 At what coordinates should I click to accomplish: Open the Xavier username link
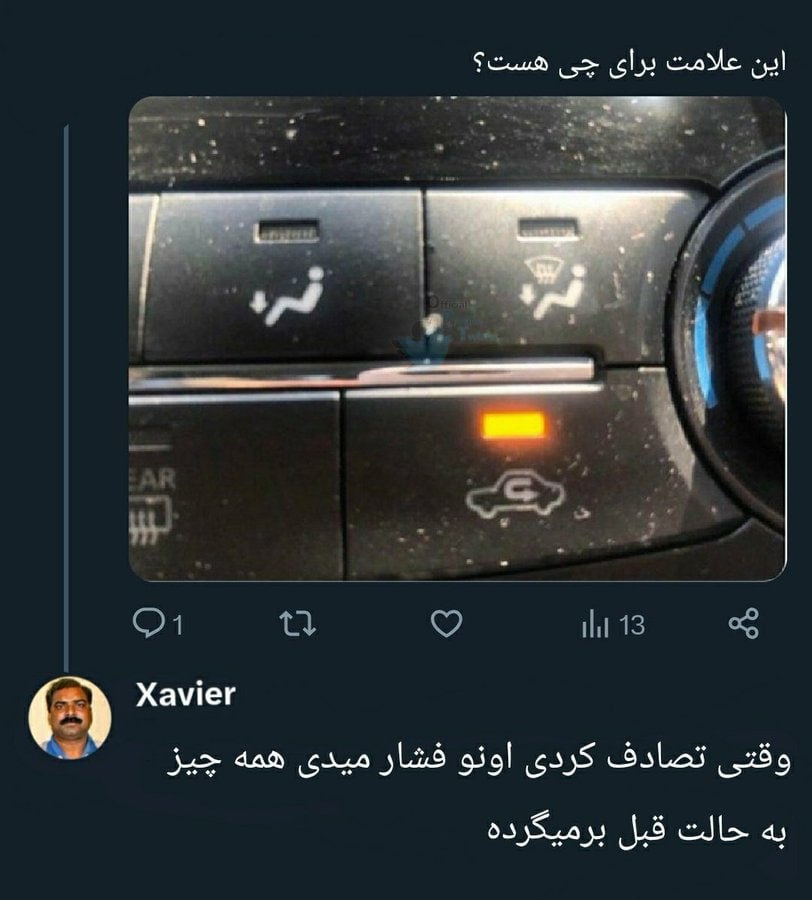coord(185,695)
